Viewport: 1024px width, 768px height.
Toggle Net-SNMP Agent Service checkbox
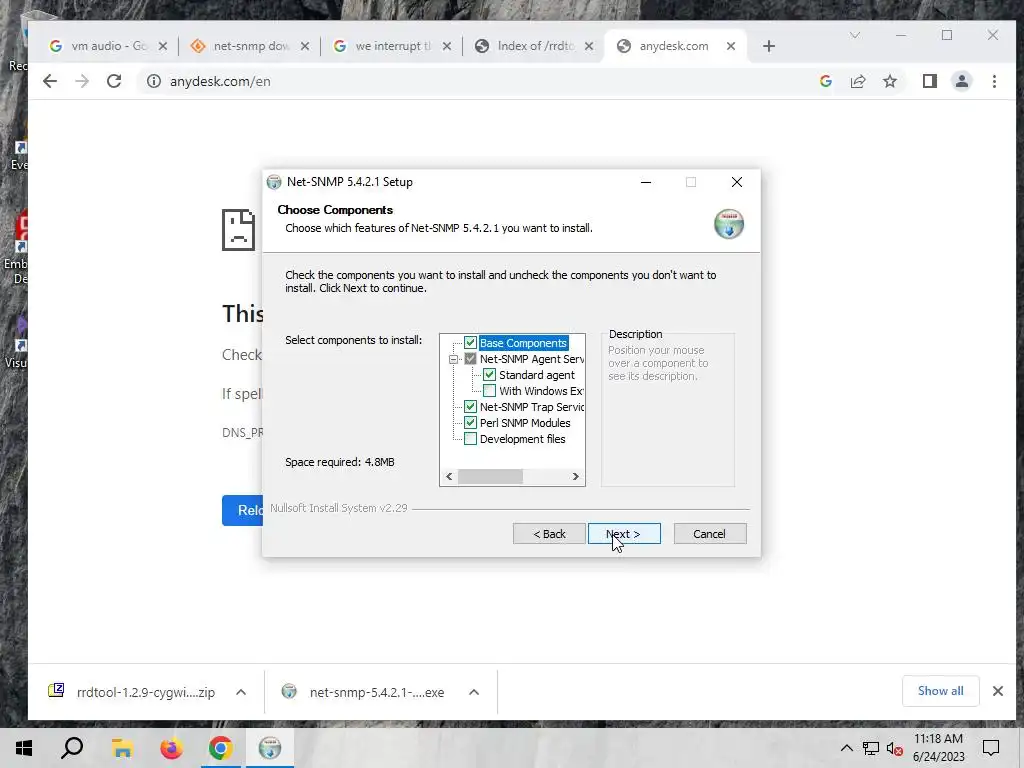click(470, 359)
